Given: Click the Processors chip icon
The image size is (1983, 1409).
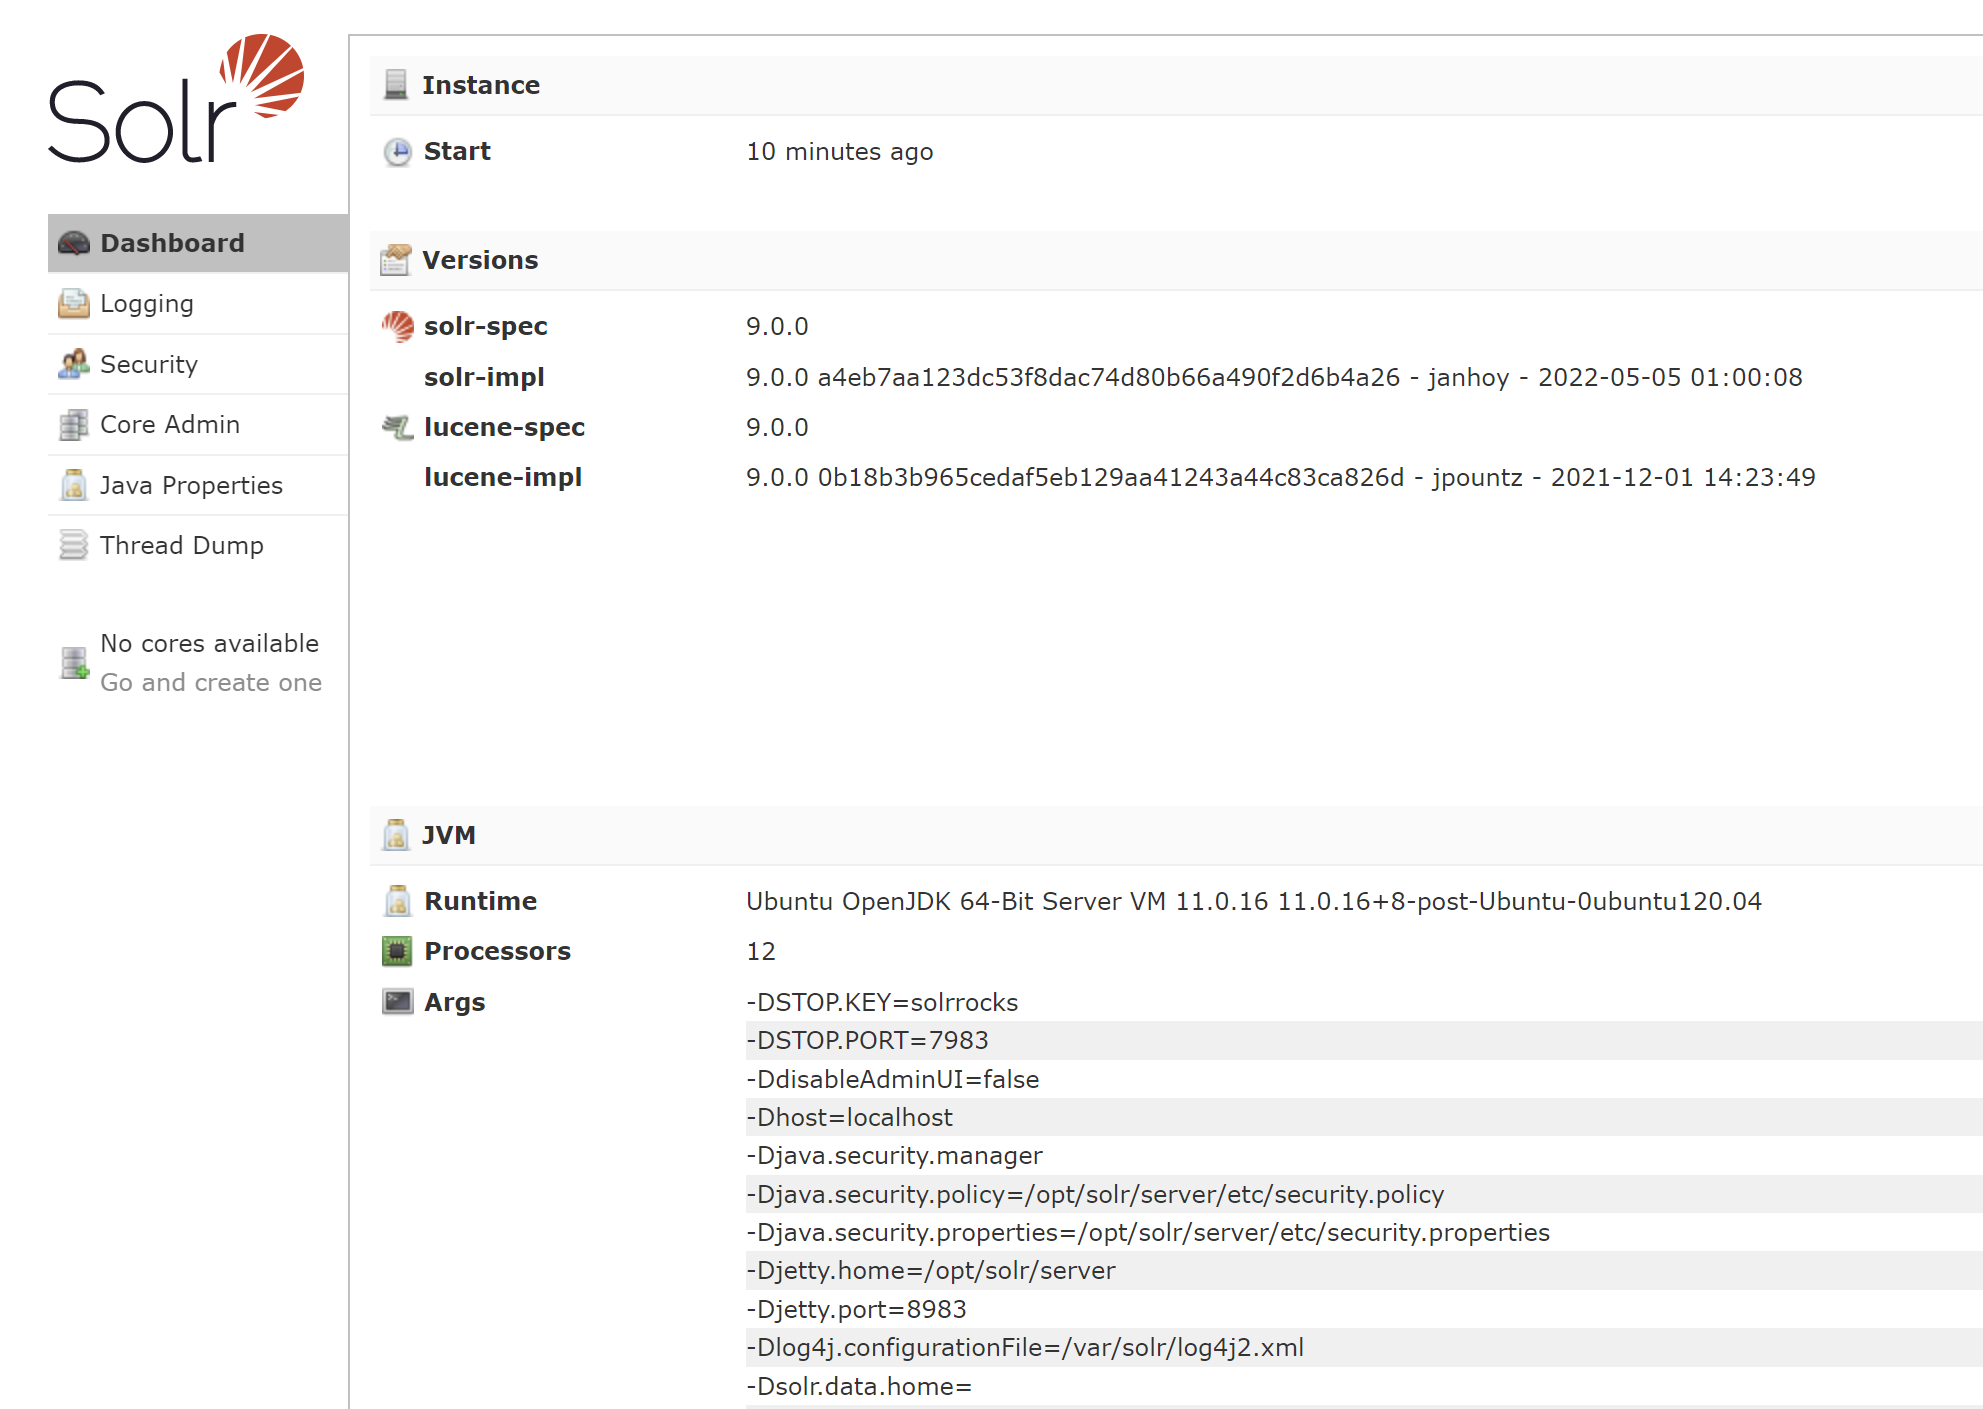Looking at the screenshot, I should pyautogui.click(x=397, y=951).
